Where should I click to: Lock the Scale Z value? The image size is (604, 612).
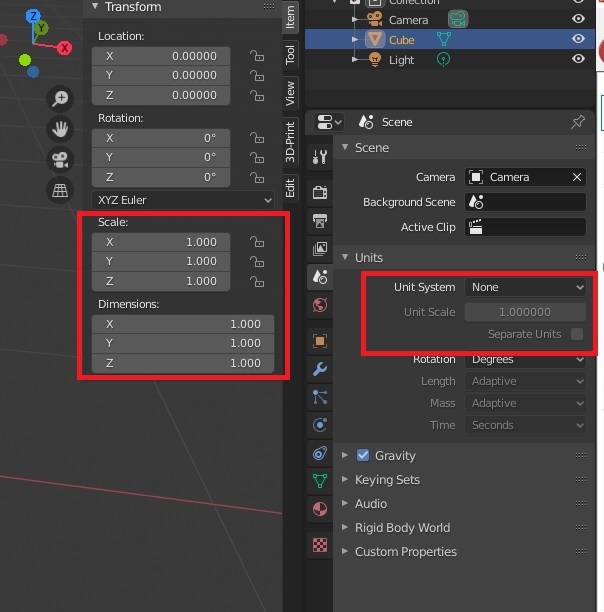pos(257,281)
